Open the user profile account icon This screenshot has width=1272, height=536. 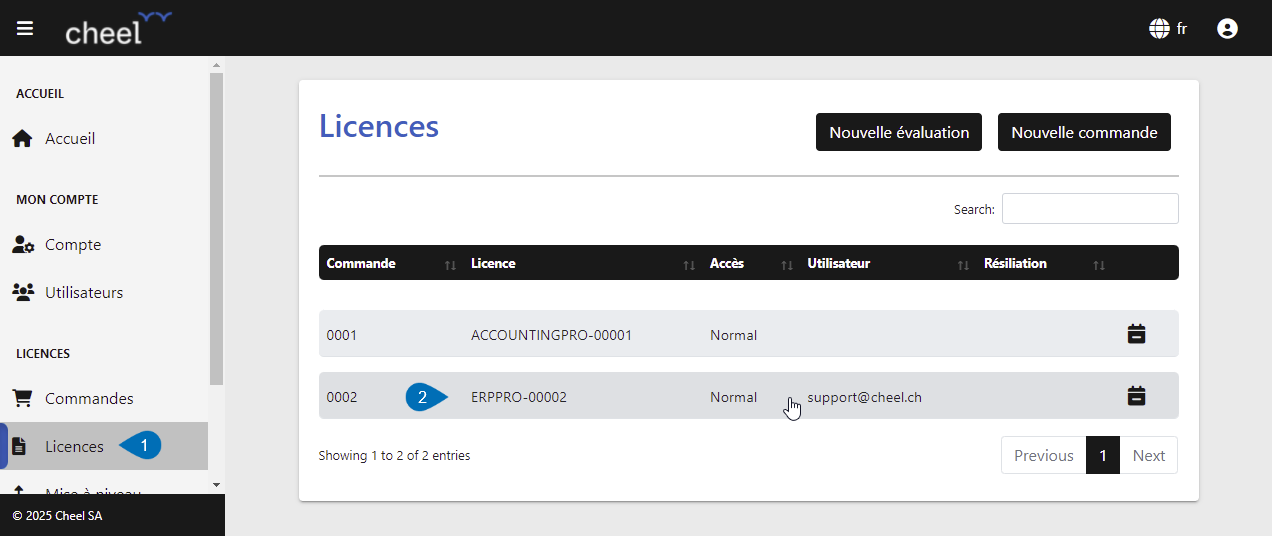[x=1227, y=29]
